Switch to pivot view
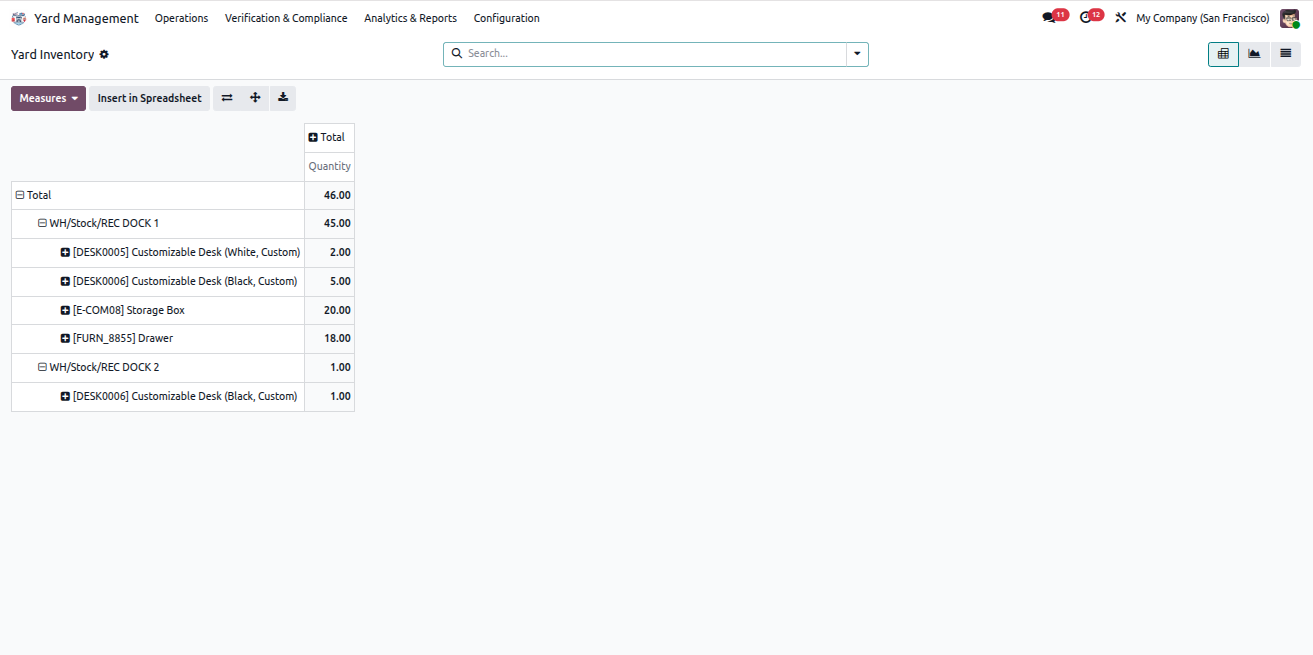This screenshot has width=1313, height=655. click(x=1223, y=54)
